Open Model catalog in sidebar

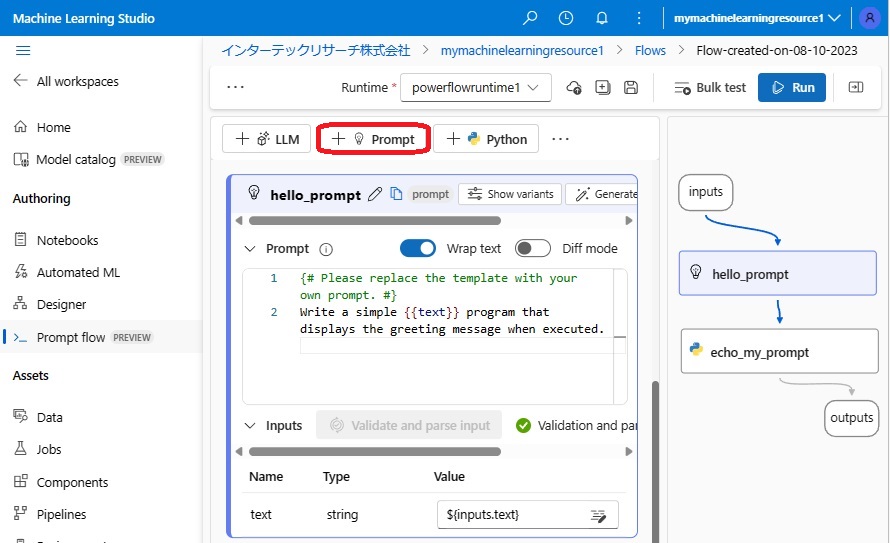tap(88, 159)
